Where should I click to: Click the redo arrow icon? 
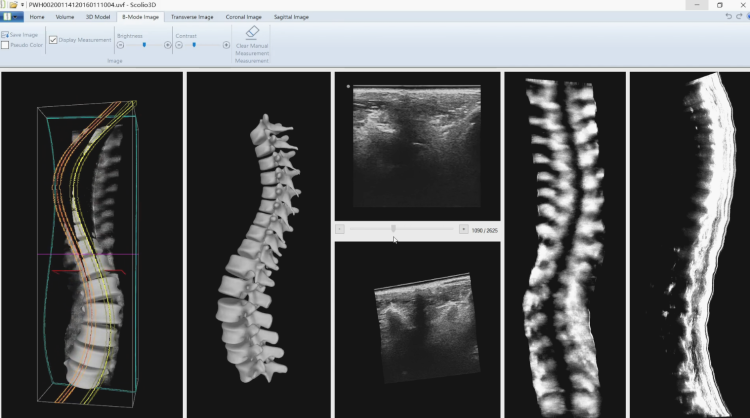740,17
